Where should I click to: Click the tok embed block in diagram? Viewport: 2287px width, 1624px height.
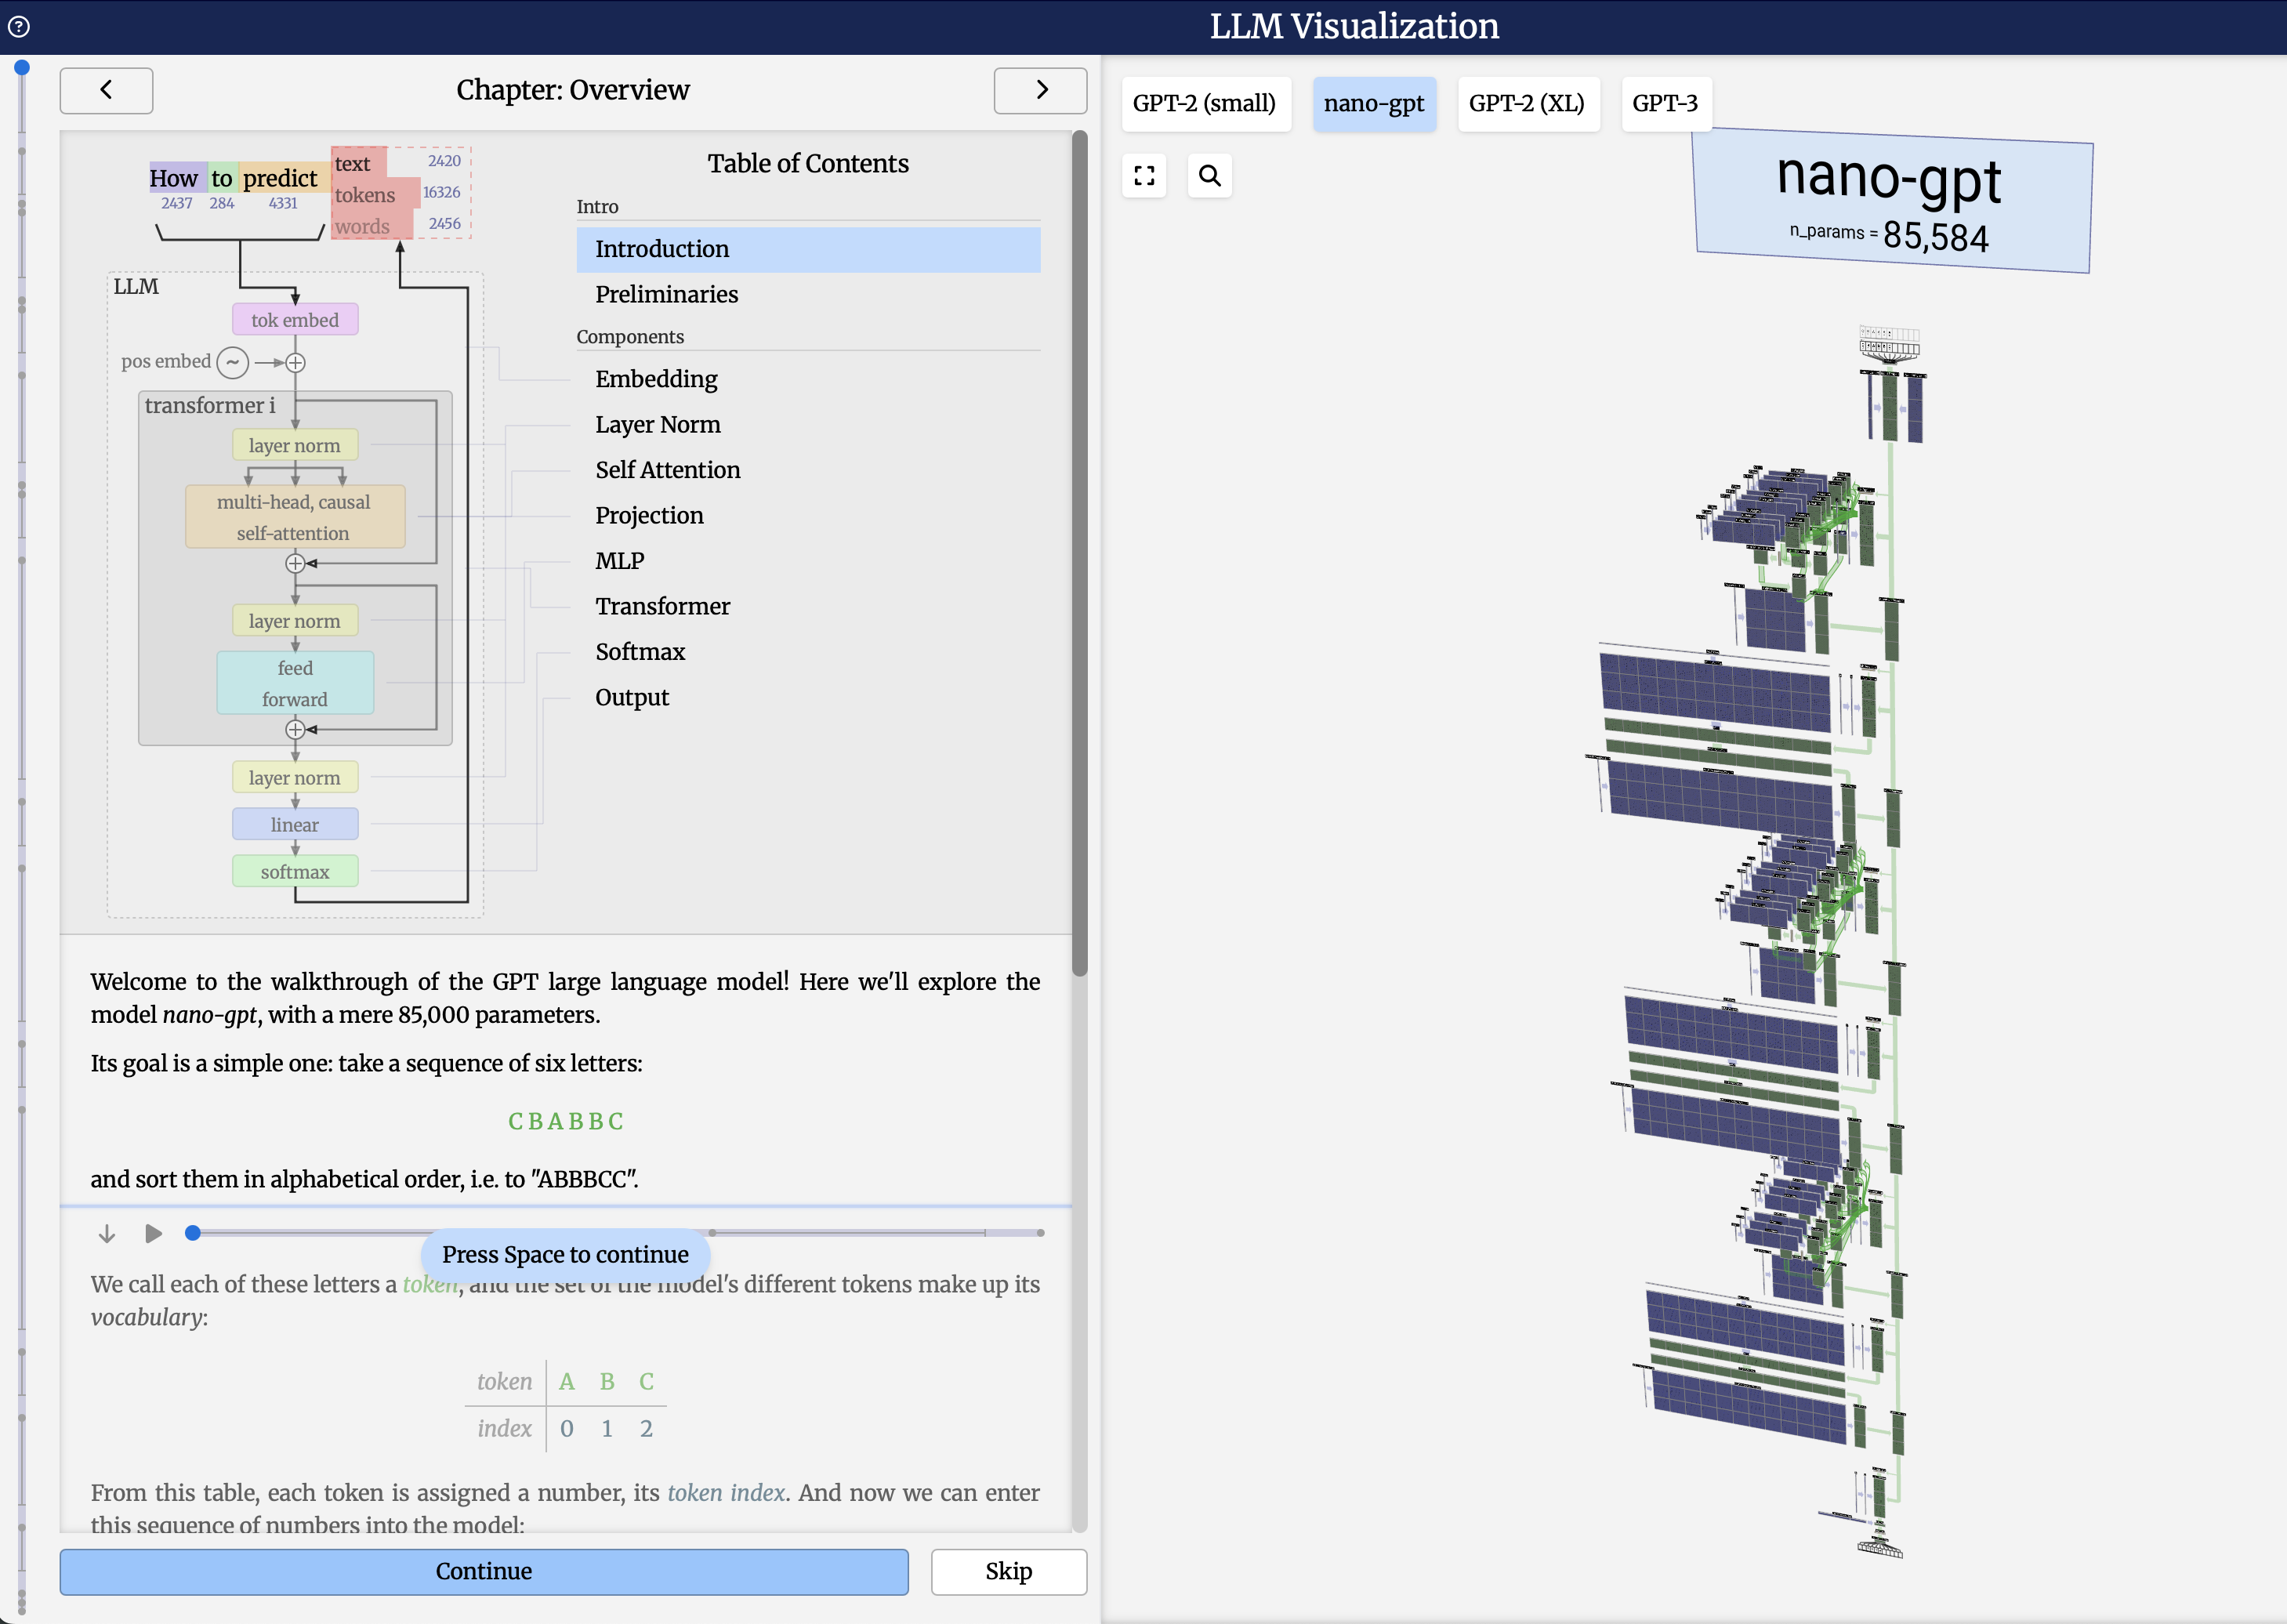(295, 320)
